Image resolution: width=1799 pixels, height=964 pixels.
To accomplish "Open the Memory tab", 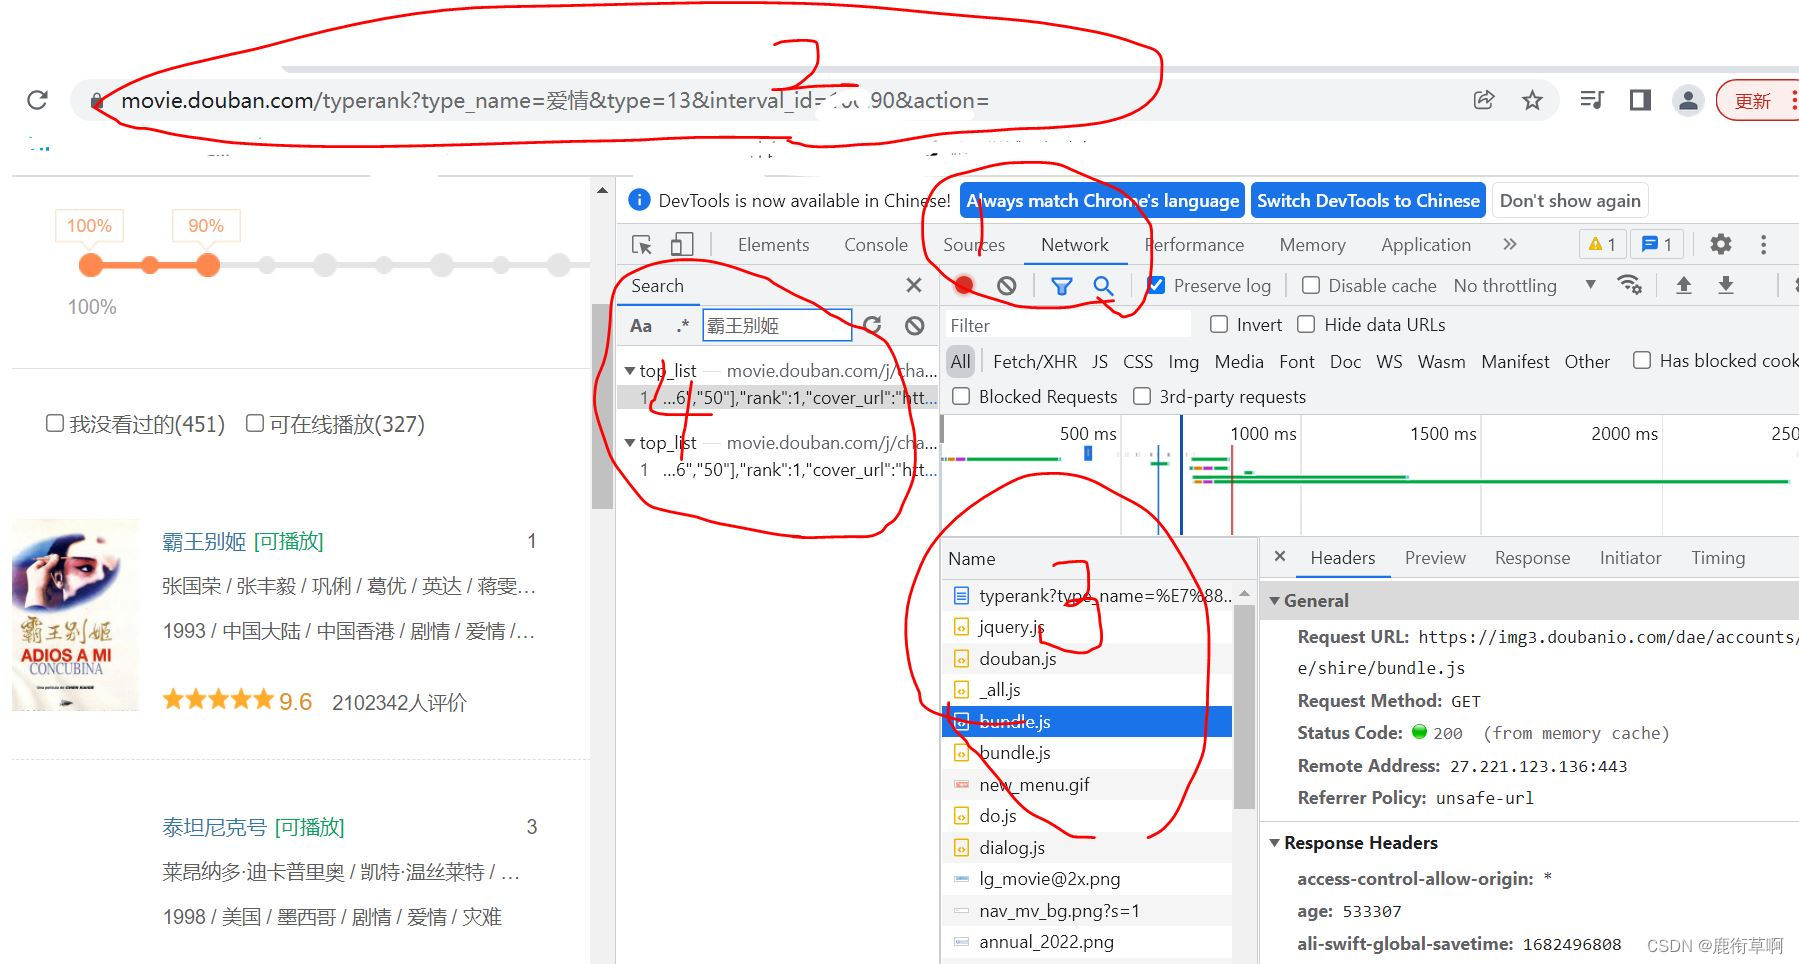I will click(x=1312, y=245).
